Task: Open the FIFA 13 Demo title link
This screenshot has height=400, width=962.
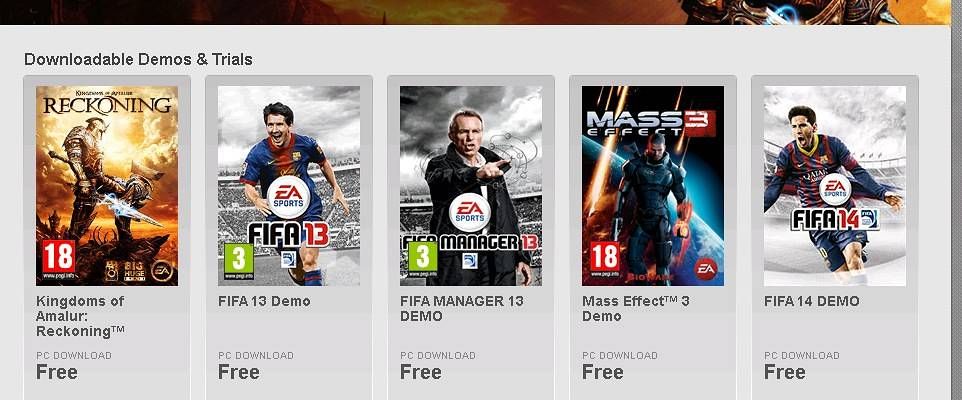Action: tap(264, 302)
